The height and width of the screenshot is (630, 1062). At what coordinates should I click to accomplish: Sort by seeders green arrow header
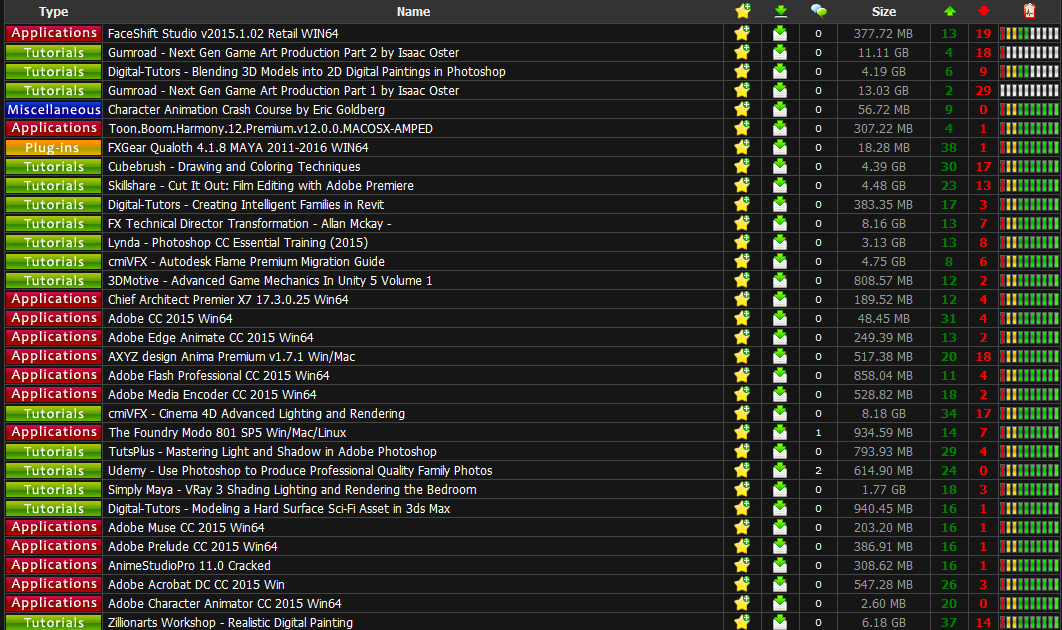click(x=950, y=11)
